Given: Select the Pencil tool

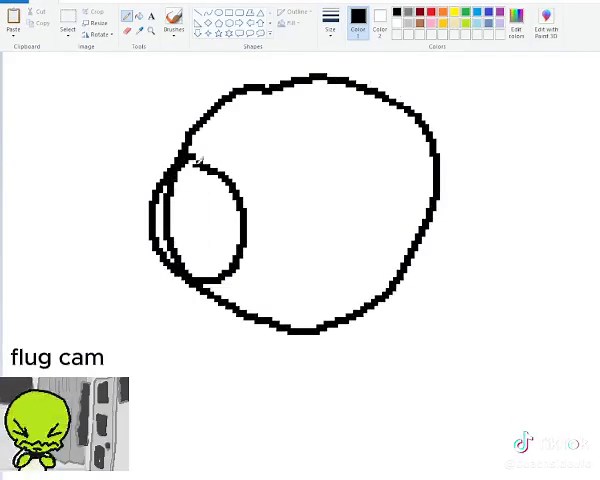Looking at the screenshot, I should 127,16.
